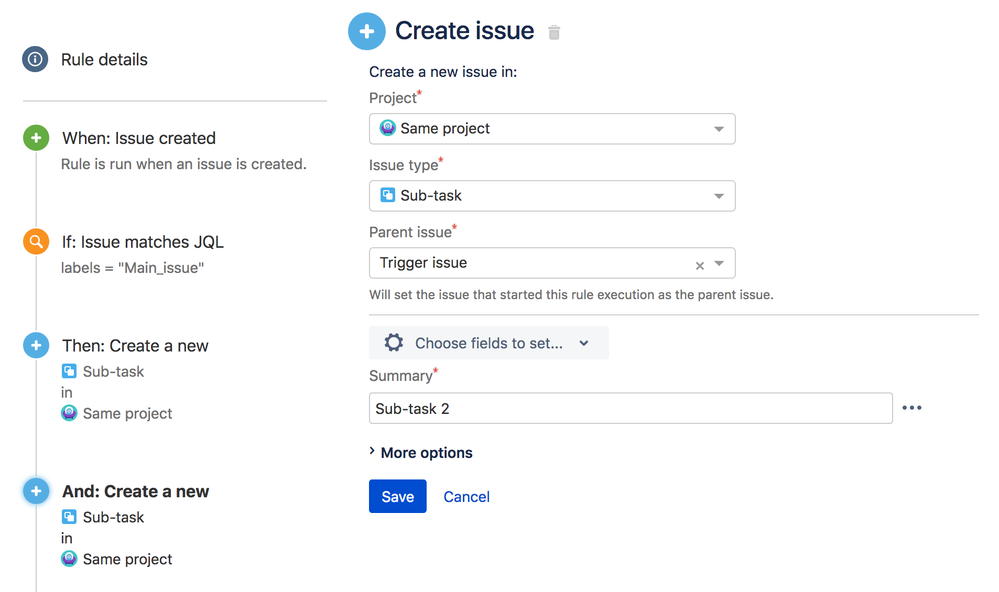The image size is (999, 592).
Task: Clear Trigger issue using the x icon
Action: [x=699, y=262]
